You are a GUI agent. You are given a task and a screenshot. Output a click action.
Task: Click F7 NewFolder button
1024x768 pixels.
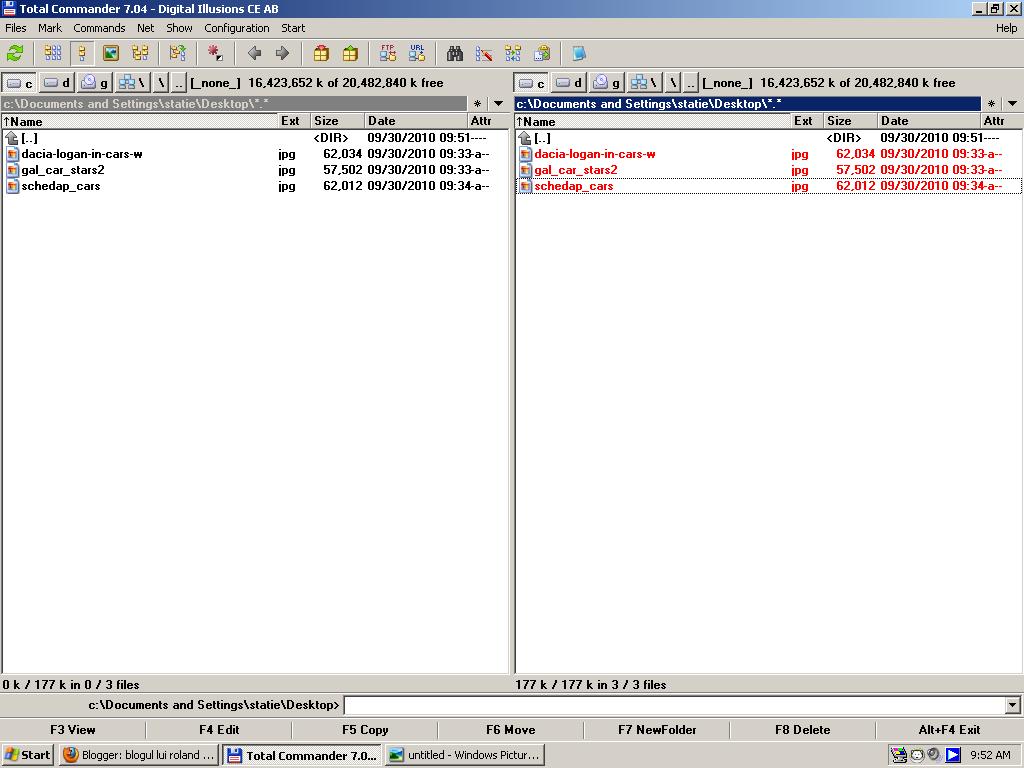657,729
